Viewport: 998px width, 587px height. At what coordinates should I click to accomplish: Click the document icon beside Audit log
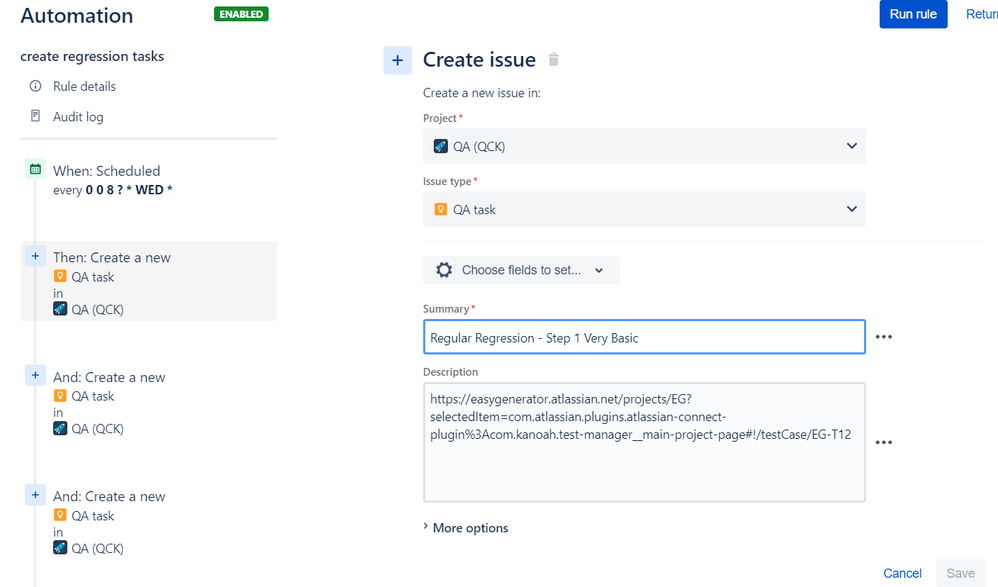pyautogui.click(x=36, y=116)
